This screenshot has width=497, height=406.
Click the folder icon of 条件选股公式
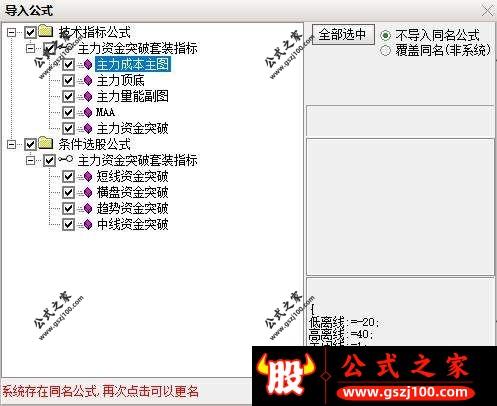tap(46, 144)
